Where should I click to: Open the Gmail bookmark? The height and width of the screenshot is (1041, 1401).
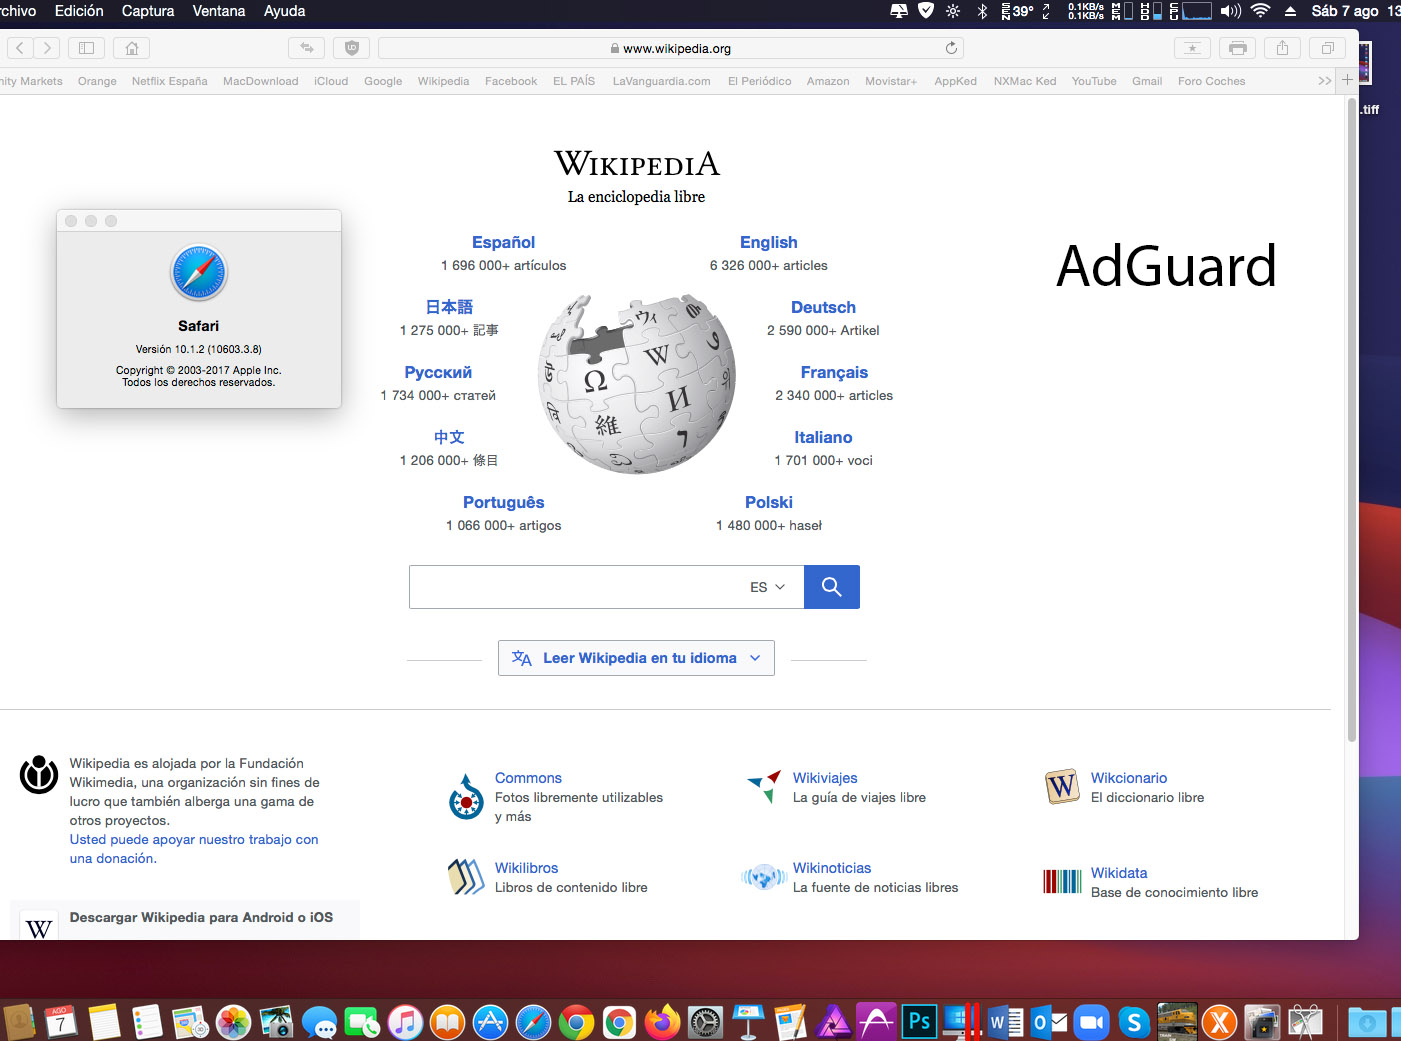(x=1147, y=81)
